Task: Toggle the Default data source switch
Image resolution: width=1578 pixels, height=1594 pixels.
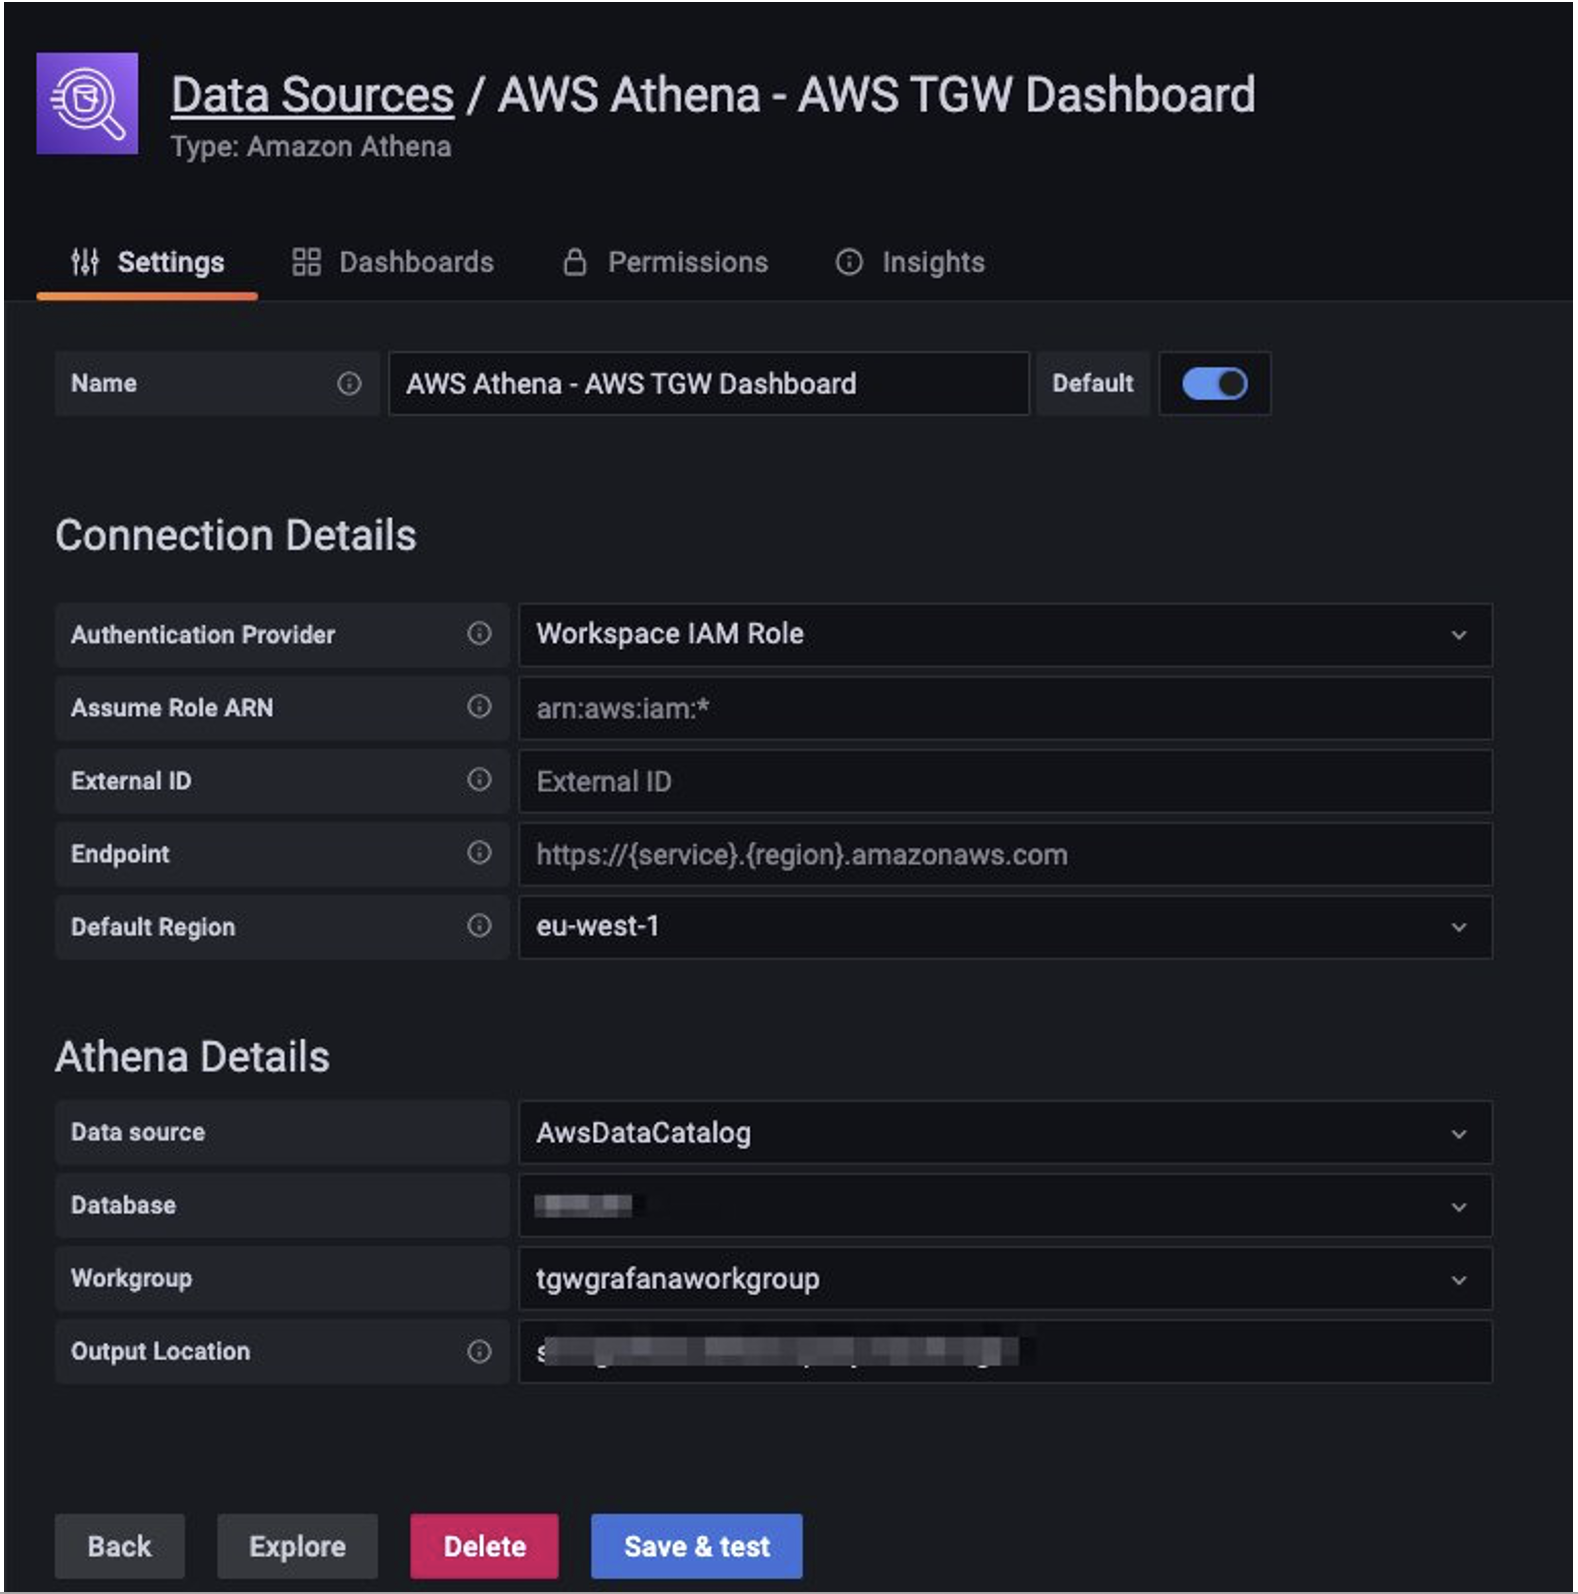Action: coord(1214,383)
